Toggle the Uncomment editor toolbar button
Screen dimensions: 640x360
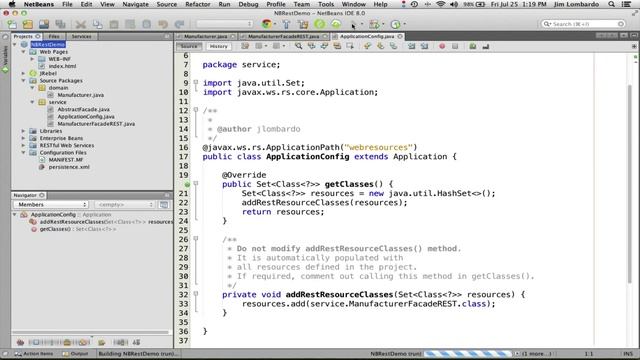(x=486, y=46)
